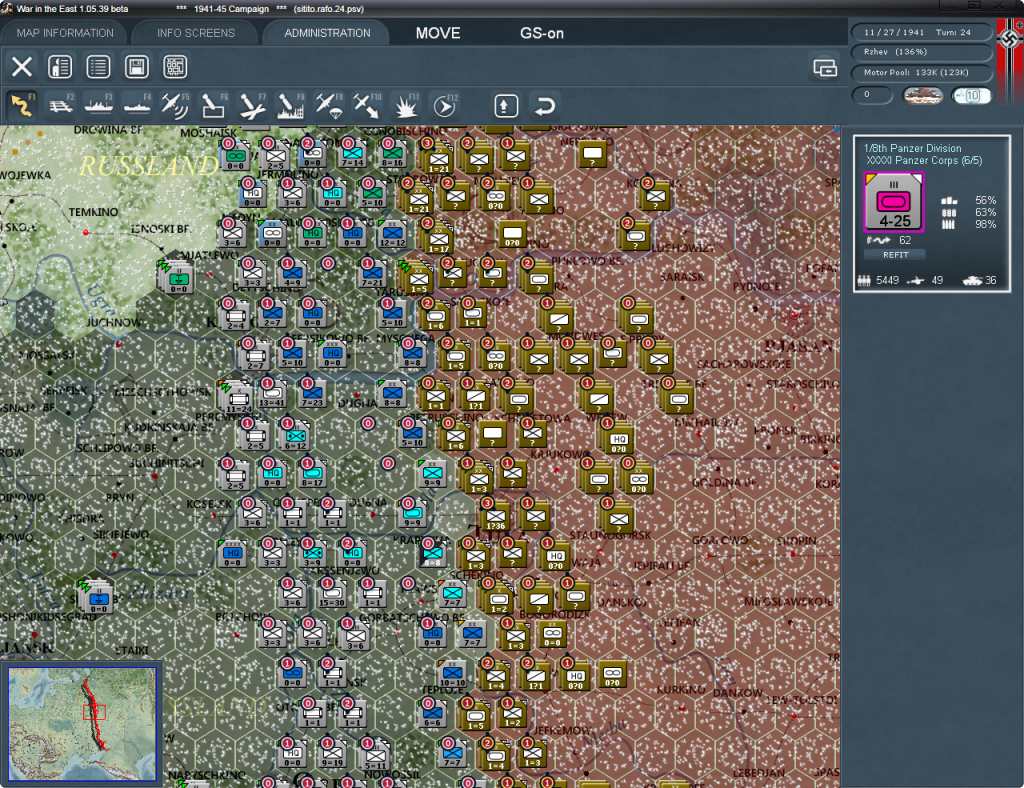Select the F2 rail mode icon

(x=61, y=105)
